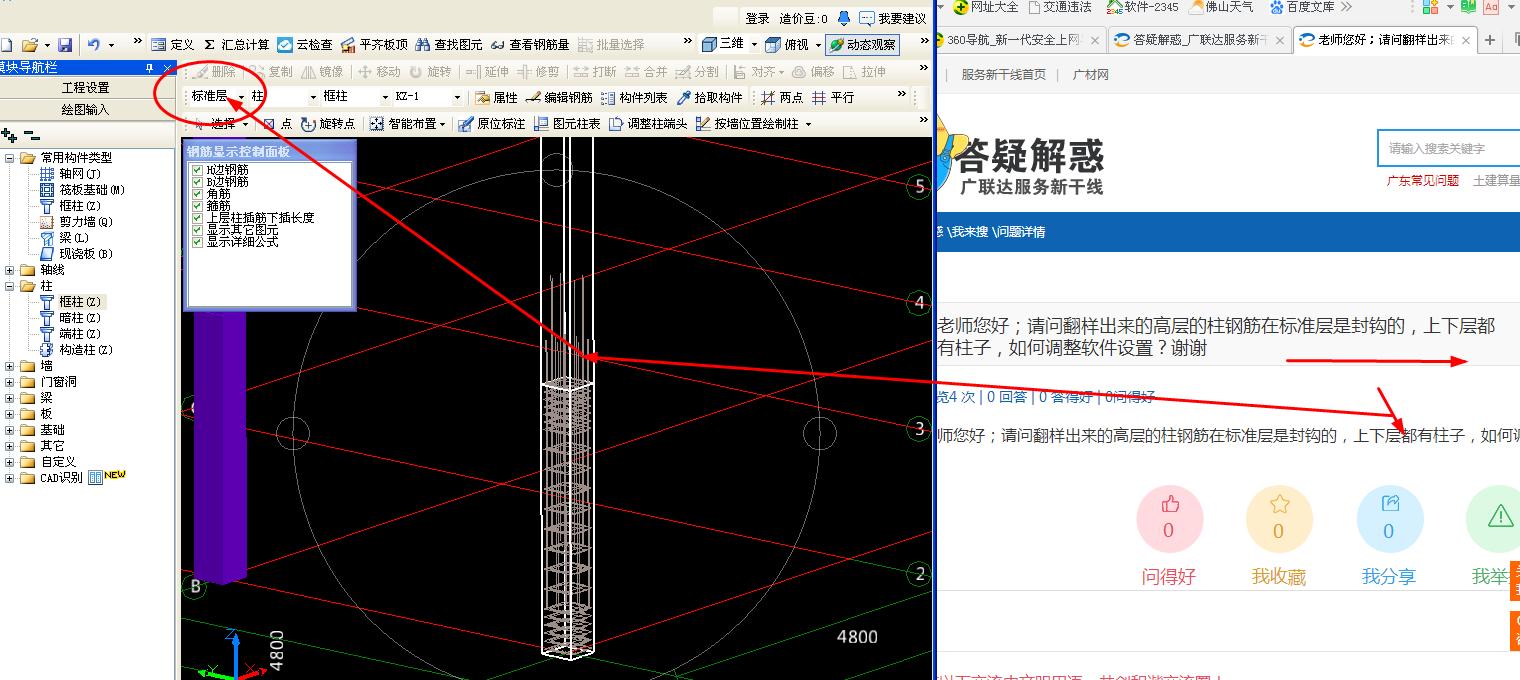Viewport: 1520px width, 680px height.
Task: Click the minus collapse-all icon in navigation panel
Action: coord(31,135)
